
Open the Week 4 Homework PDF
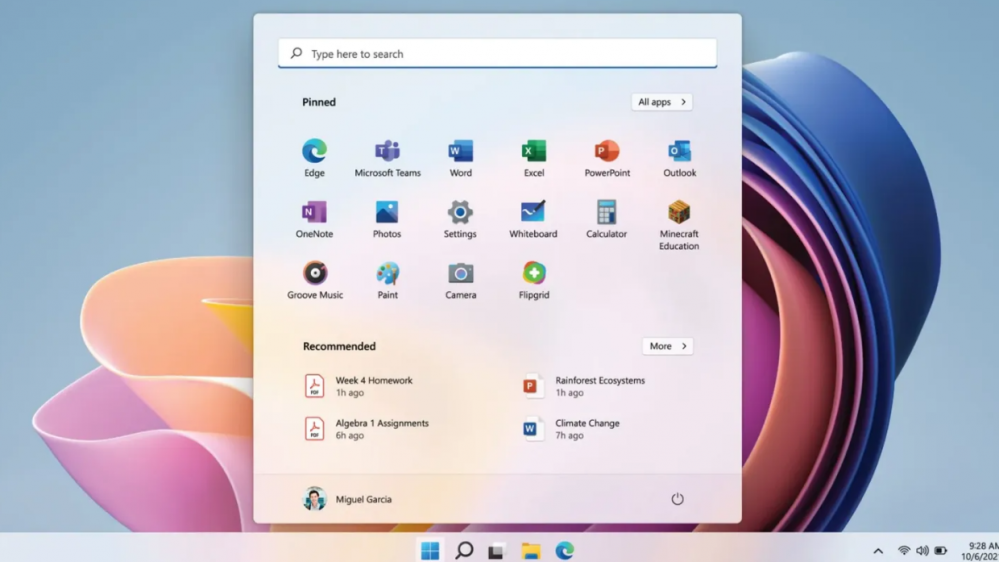[358, 386]
